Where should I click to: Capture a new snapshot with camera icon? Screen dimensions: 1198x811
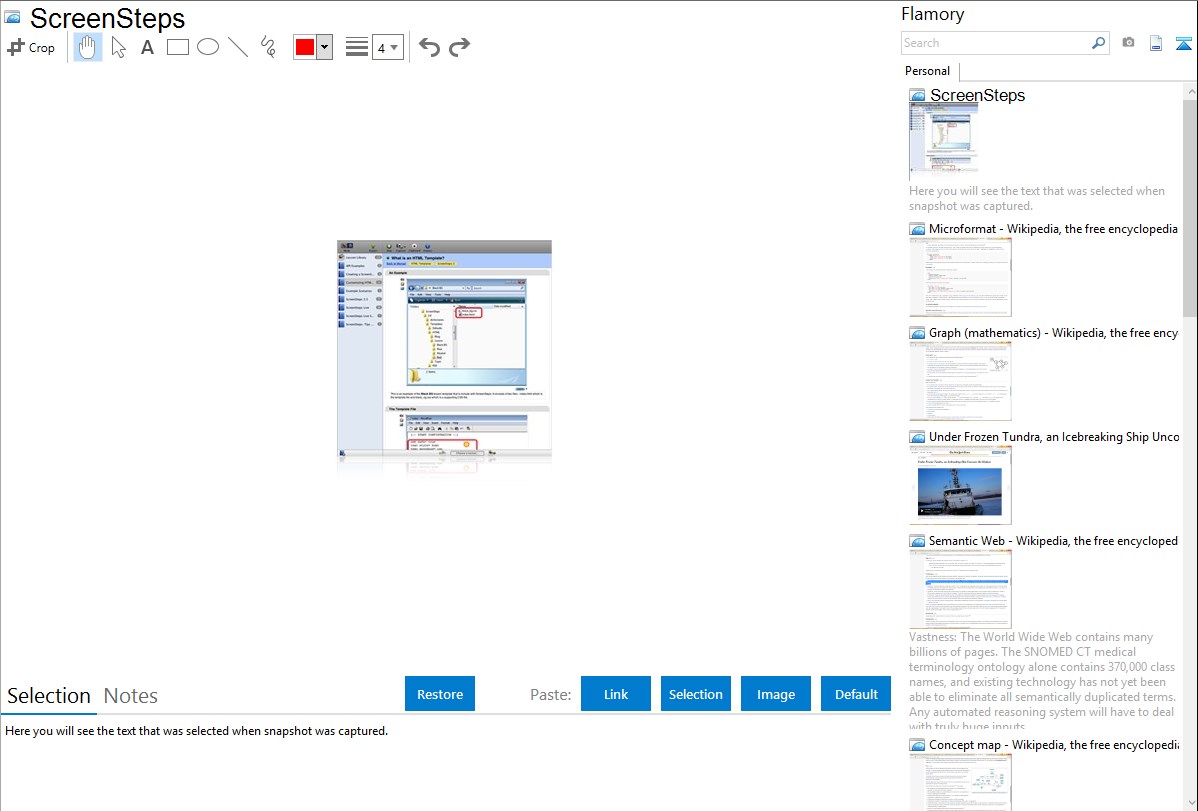coord(1128,43)
